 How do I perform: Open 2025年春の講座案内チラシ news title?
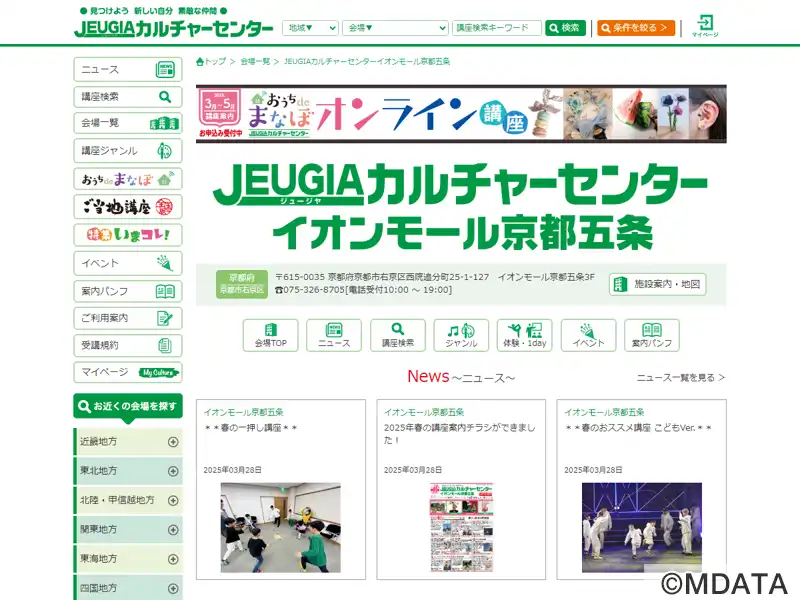pyautogui.click(x=460, y=434)
